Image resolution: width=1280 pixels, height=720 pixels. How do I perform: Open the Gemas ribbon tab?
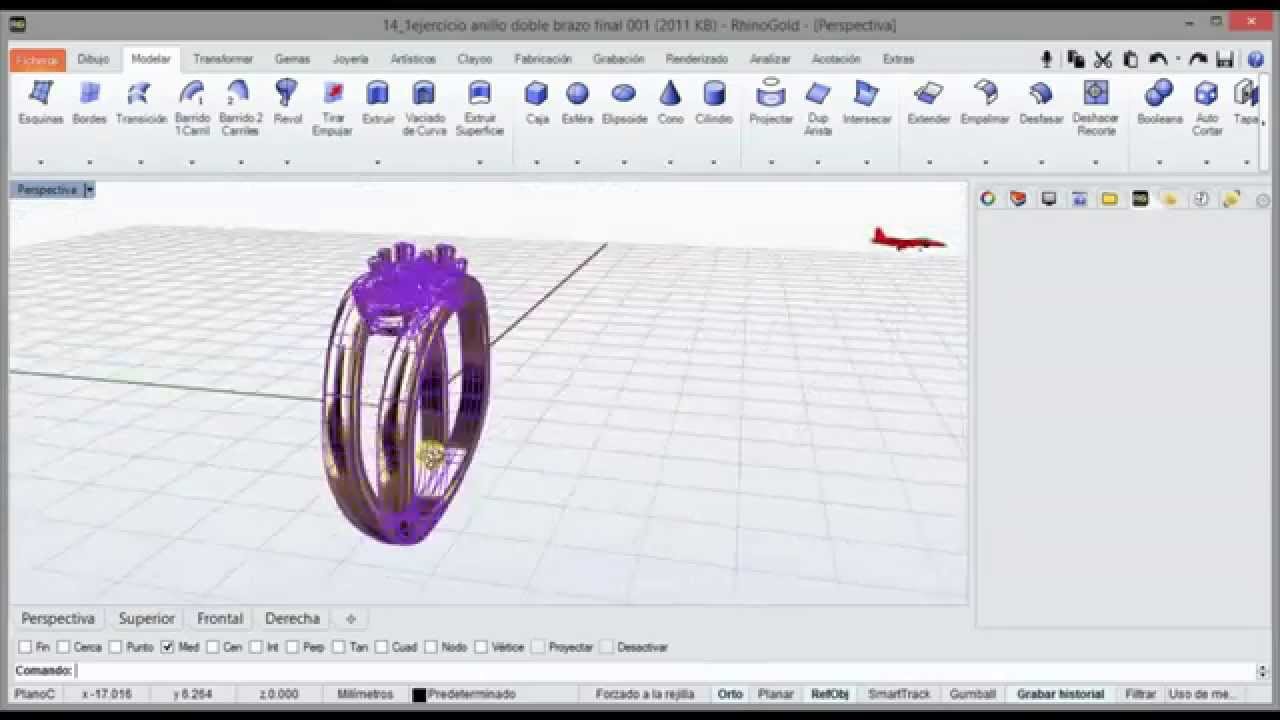(x=292, y=59)
